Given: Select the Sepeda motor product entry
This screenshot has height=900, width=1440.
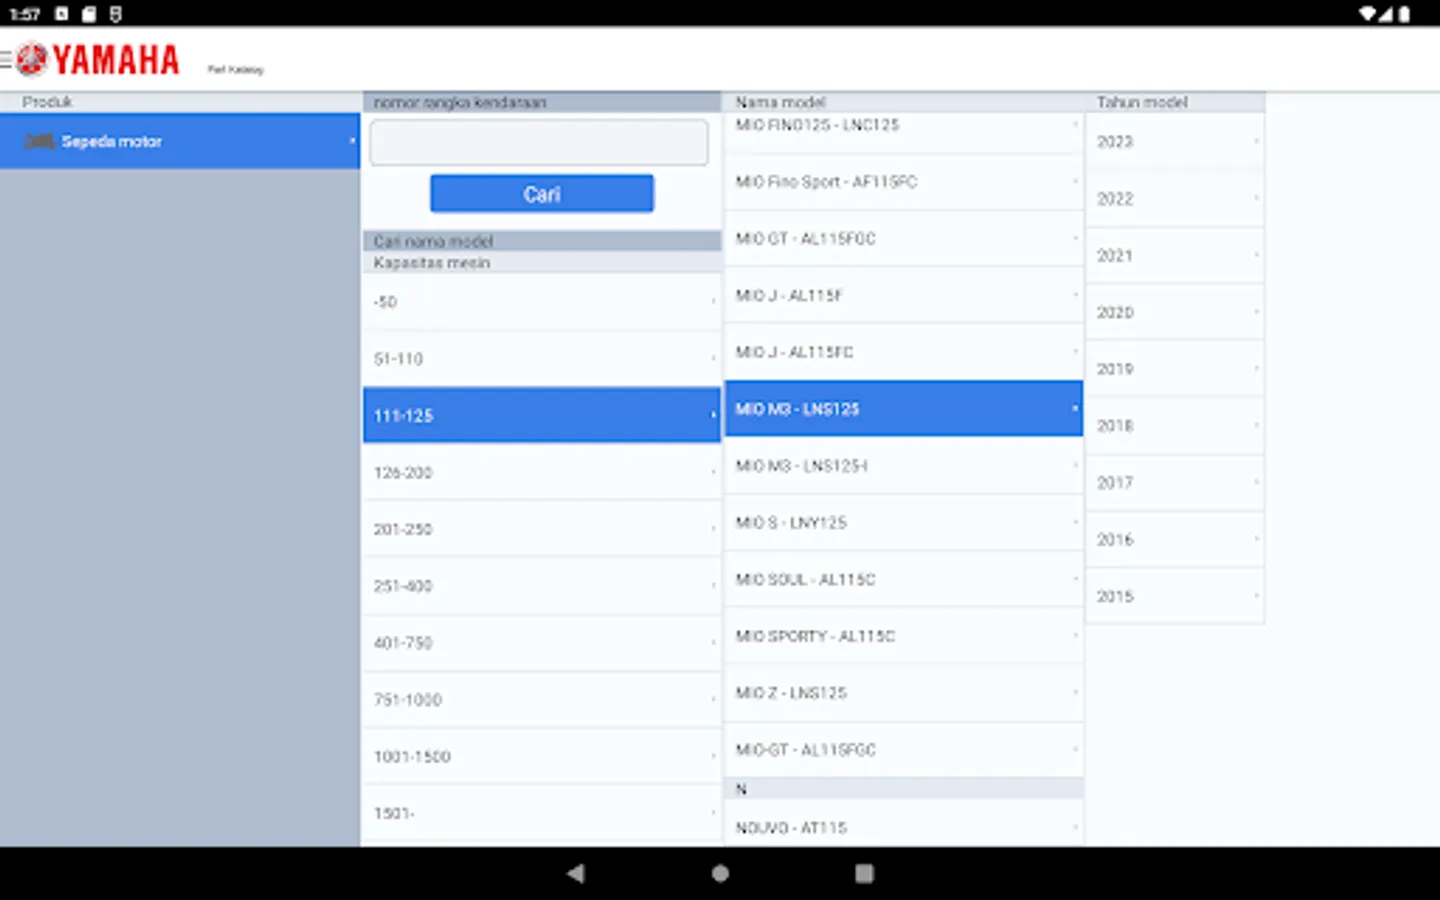Looking at the screenshot, I should click(180, 141).
